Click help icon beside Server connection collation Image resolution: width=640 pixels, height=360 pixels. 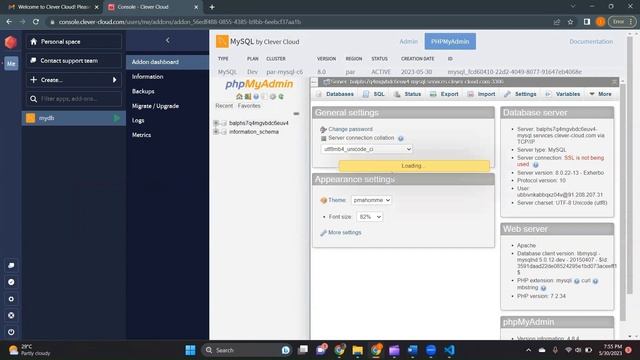401,138
